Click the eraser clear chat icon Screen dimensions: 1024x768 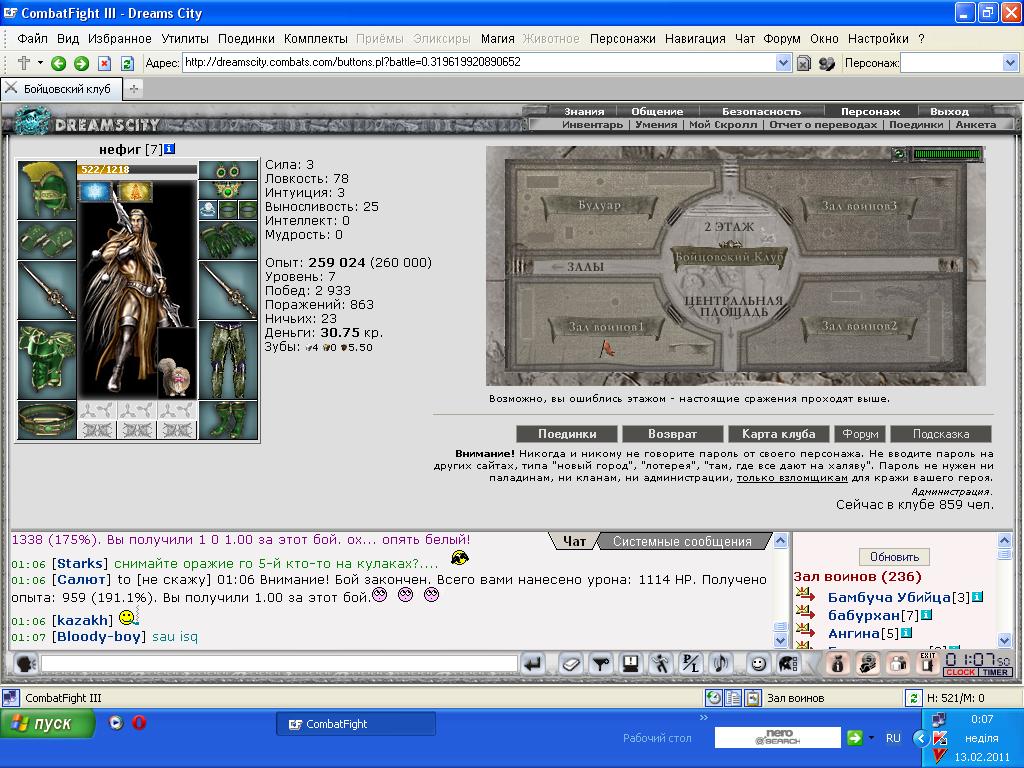pyautogui.click(x=570, y=664)
